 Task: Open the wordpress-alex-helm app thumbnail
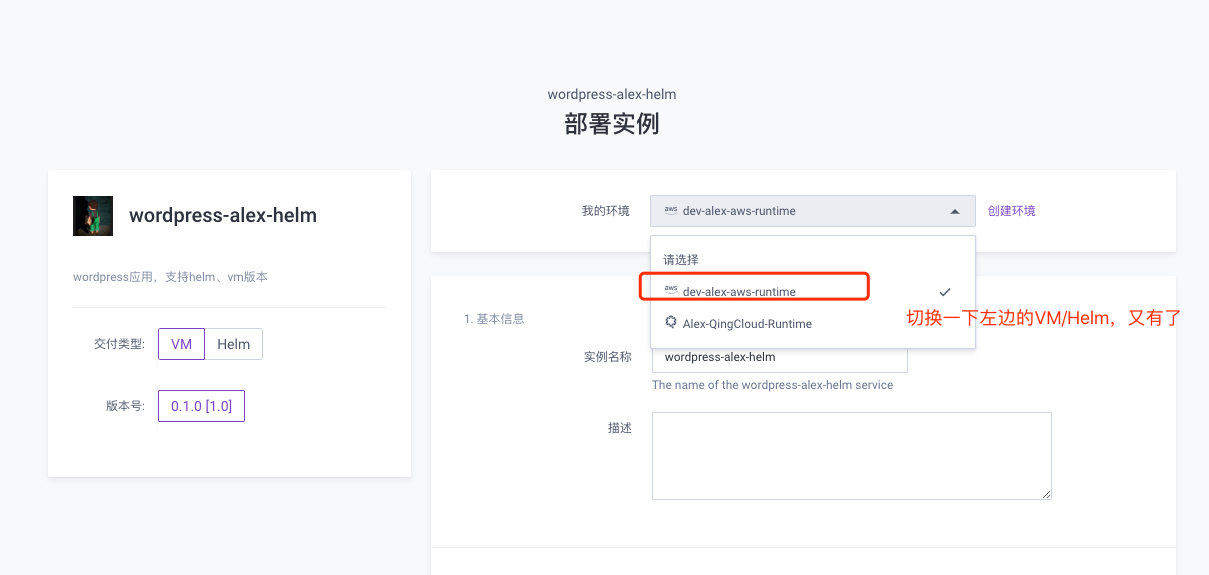[x=93, y=216]
